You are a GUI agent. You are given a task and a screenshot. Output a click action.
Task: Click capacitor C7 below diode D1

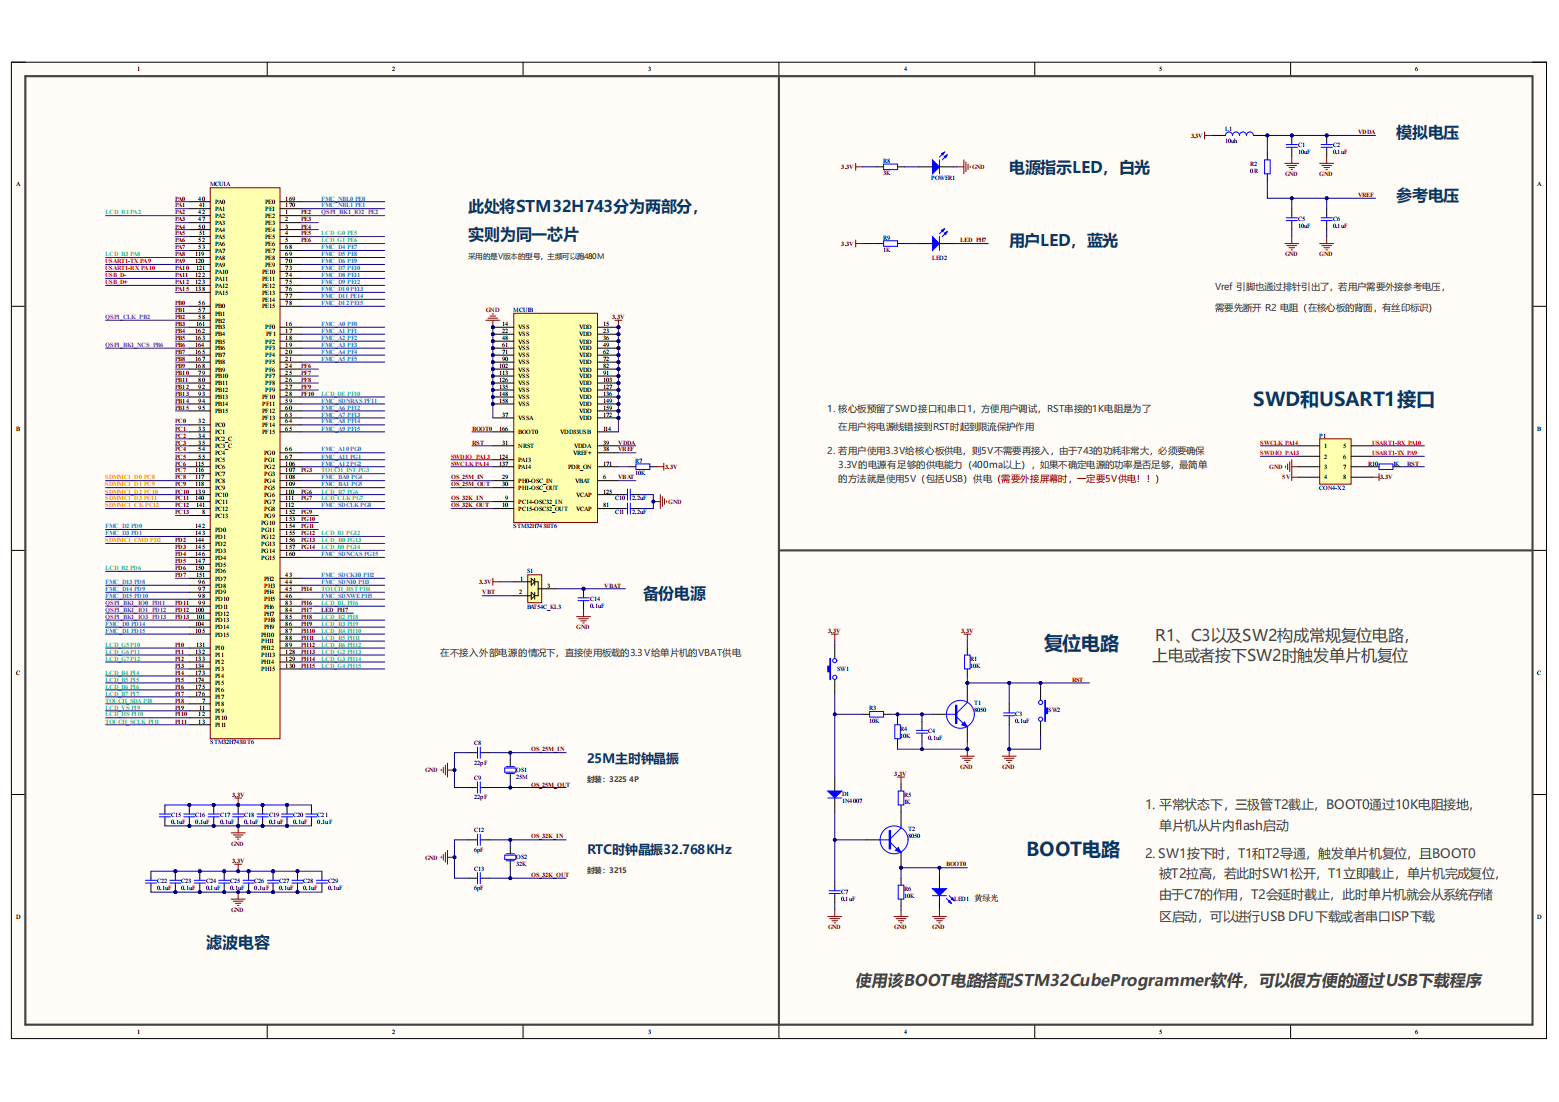click(x=834, y=893)
